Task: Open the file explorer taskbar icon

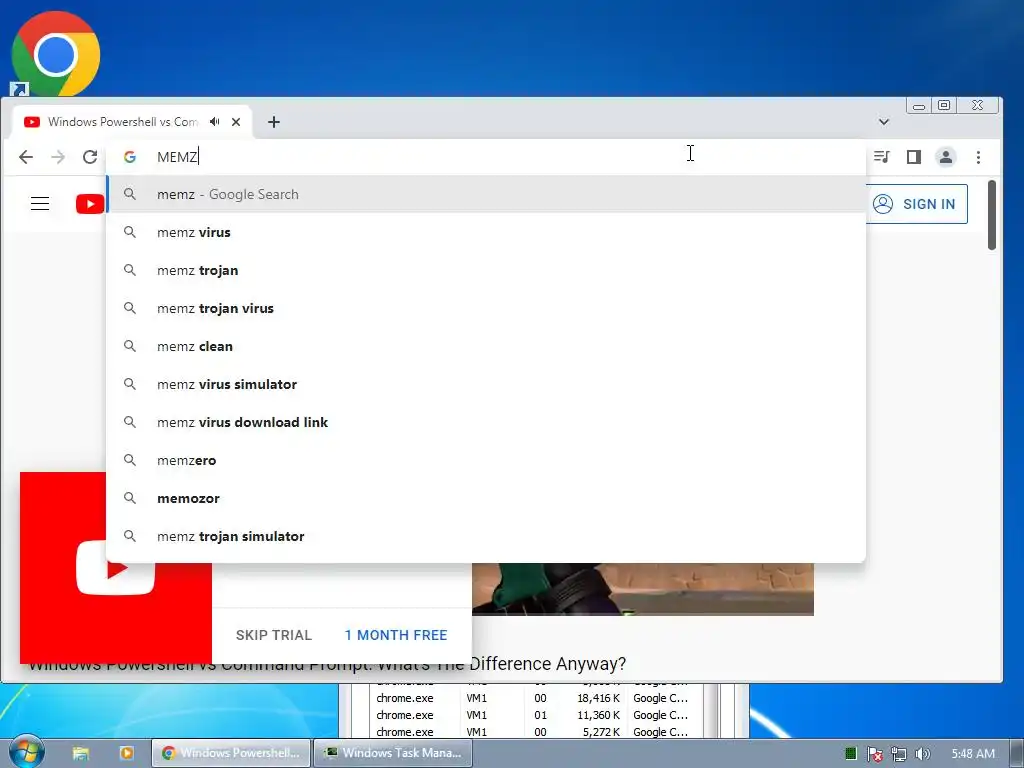Action: pyautogui.click(x=80, y=753)
